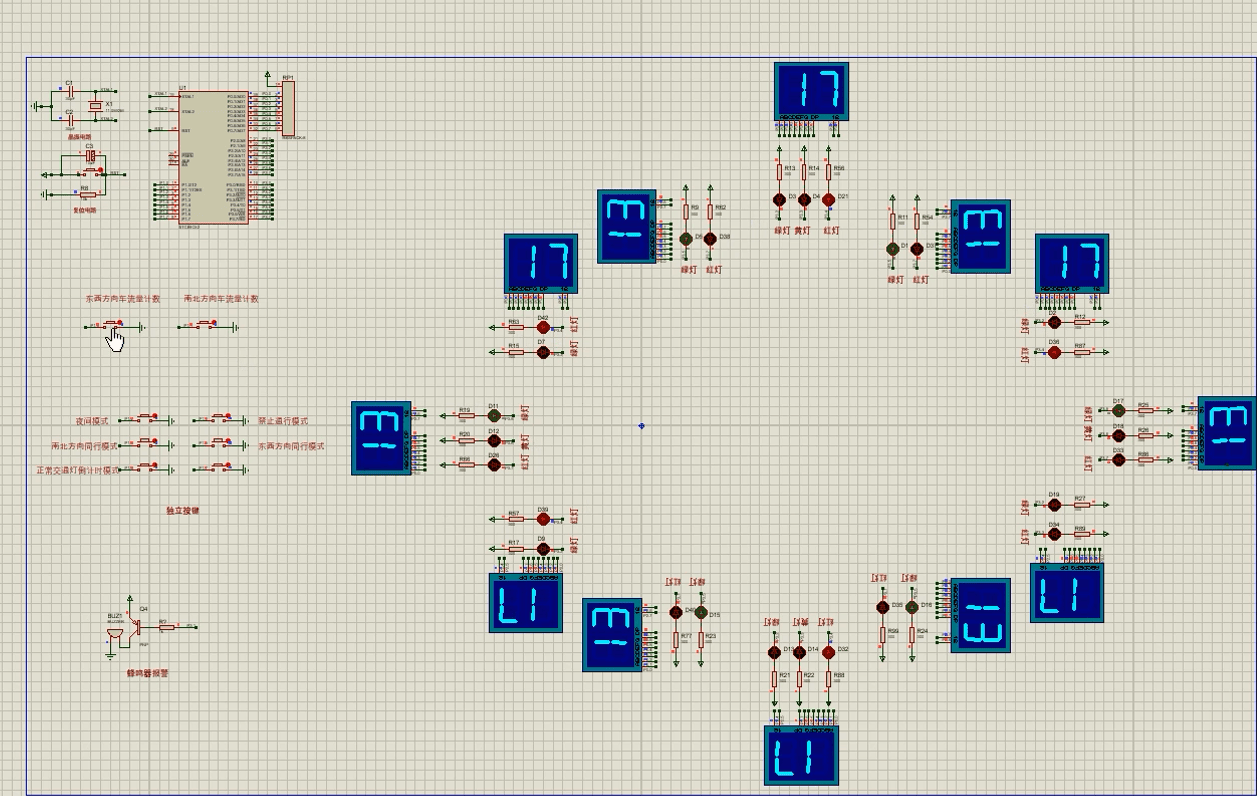The height and width of the screenshot is (796, 1257).
Task: Select the top-center 7-segment display showing 17
Action: click(x=811, y=92)
